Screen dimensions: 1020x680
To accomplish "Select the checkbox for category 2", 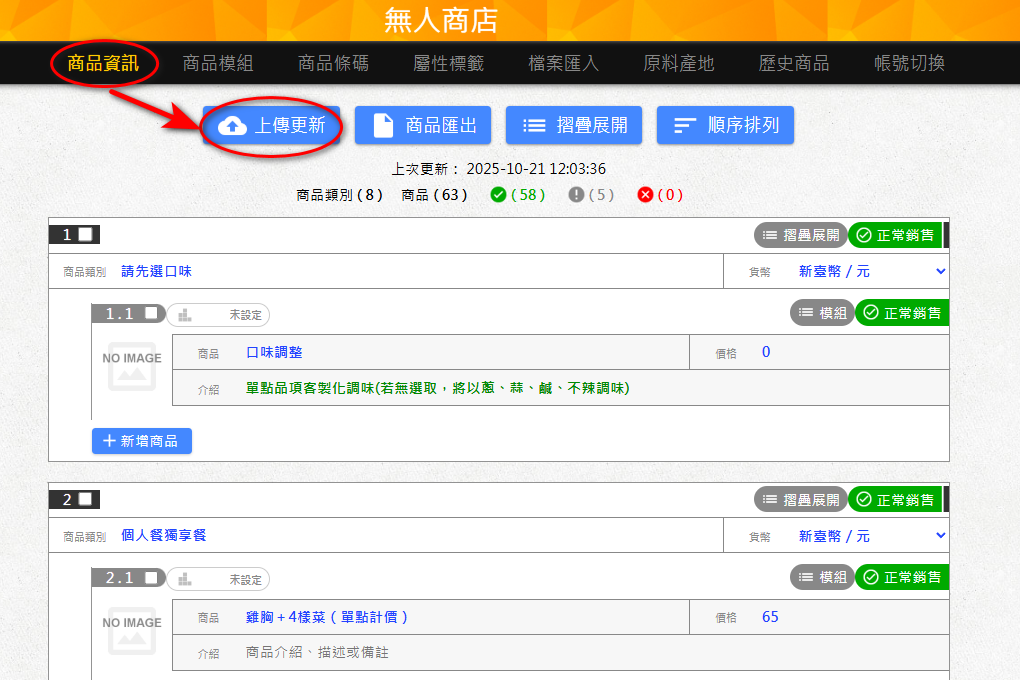I will pyautogui.click(x=86, y=499).
